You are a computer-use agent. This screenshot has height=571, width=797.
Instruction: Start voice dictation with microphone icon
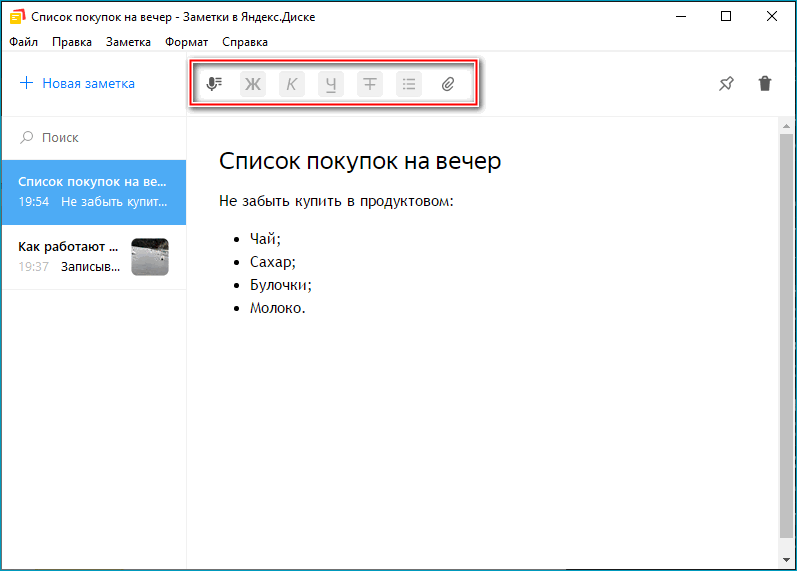214,84
